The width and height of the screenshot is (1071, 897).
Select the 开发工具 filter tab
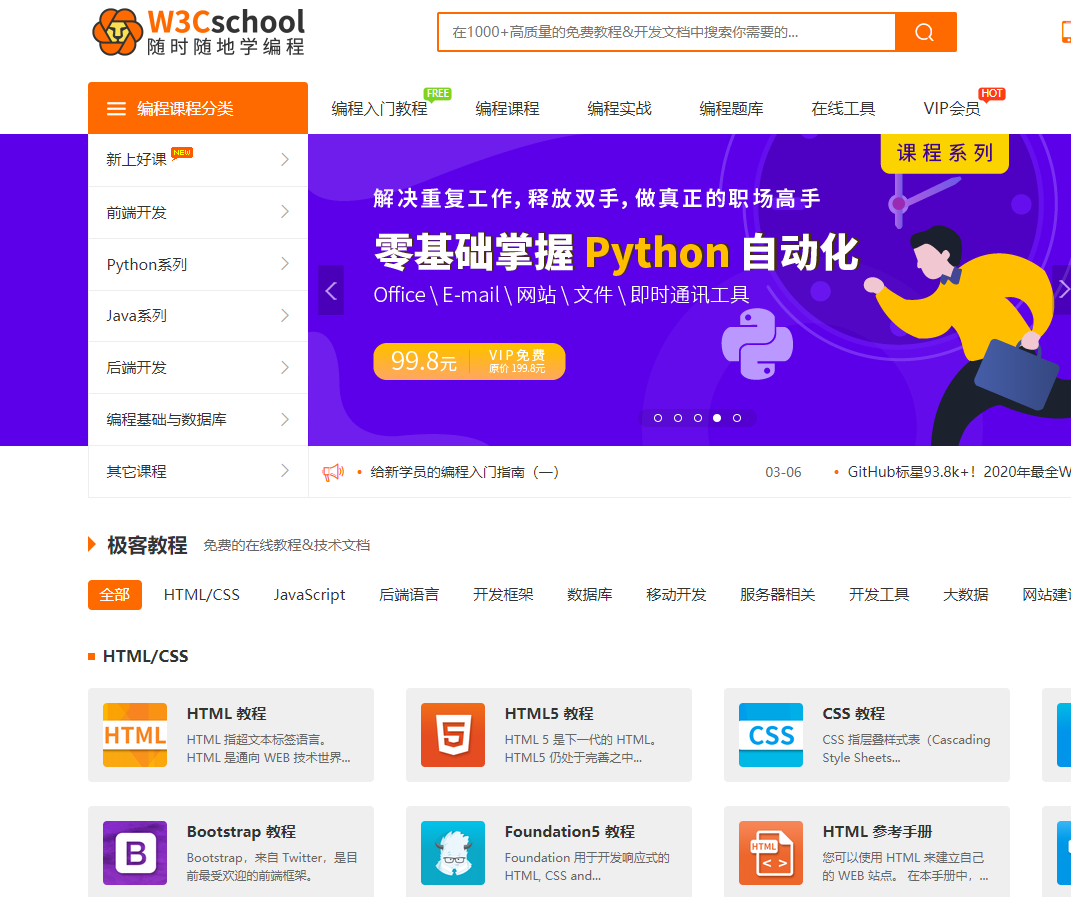click(x=879, y=594)
